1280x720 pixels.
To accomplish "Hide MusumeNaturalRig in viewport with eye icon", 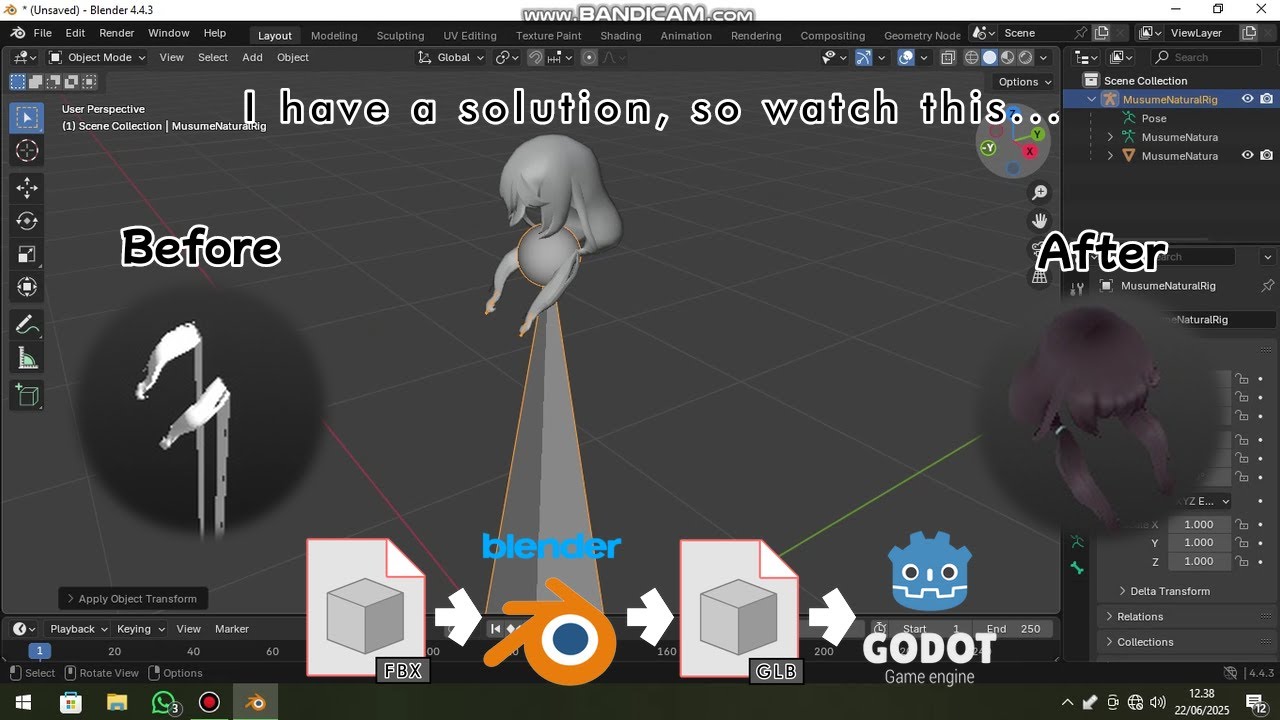I will [1248, 99].
